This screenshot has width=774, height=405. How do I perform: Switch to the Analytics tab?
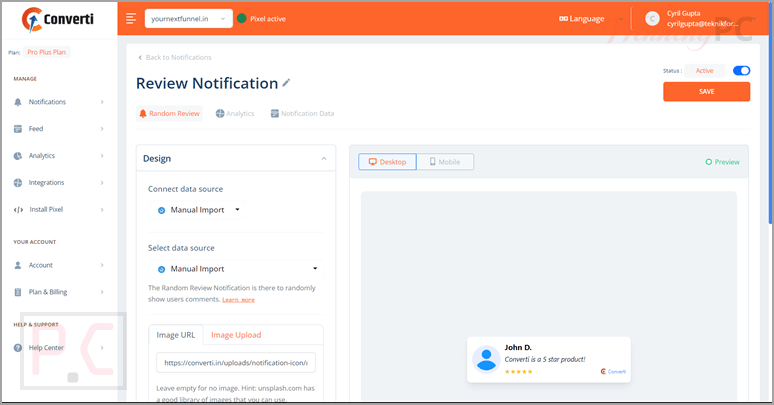tap(235, 114)
